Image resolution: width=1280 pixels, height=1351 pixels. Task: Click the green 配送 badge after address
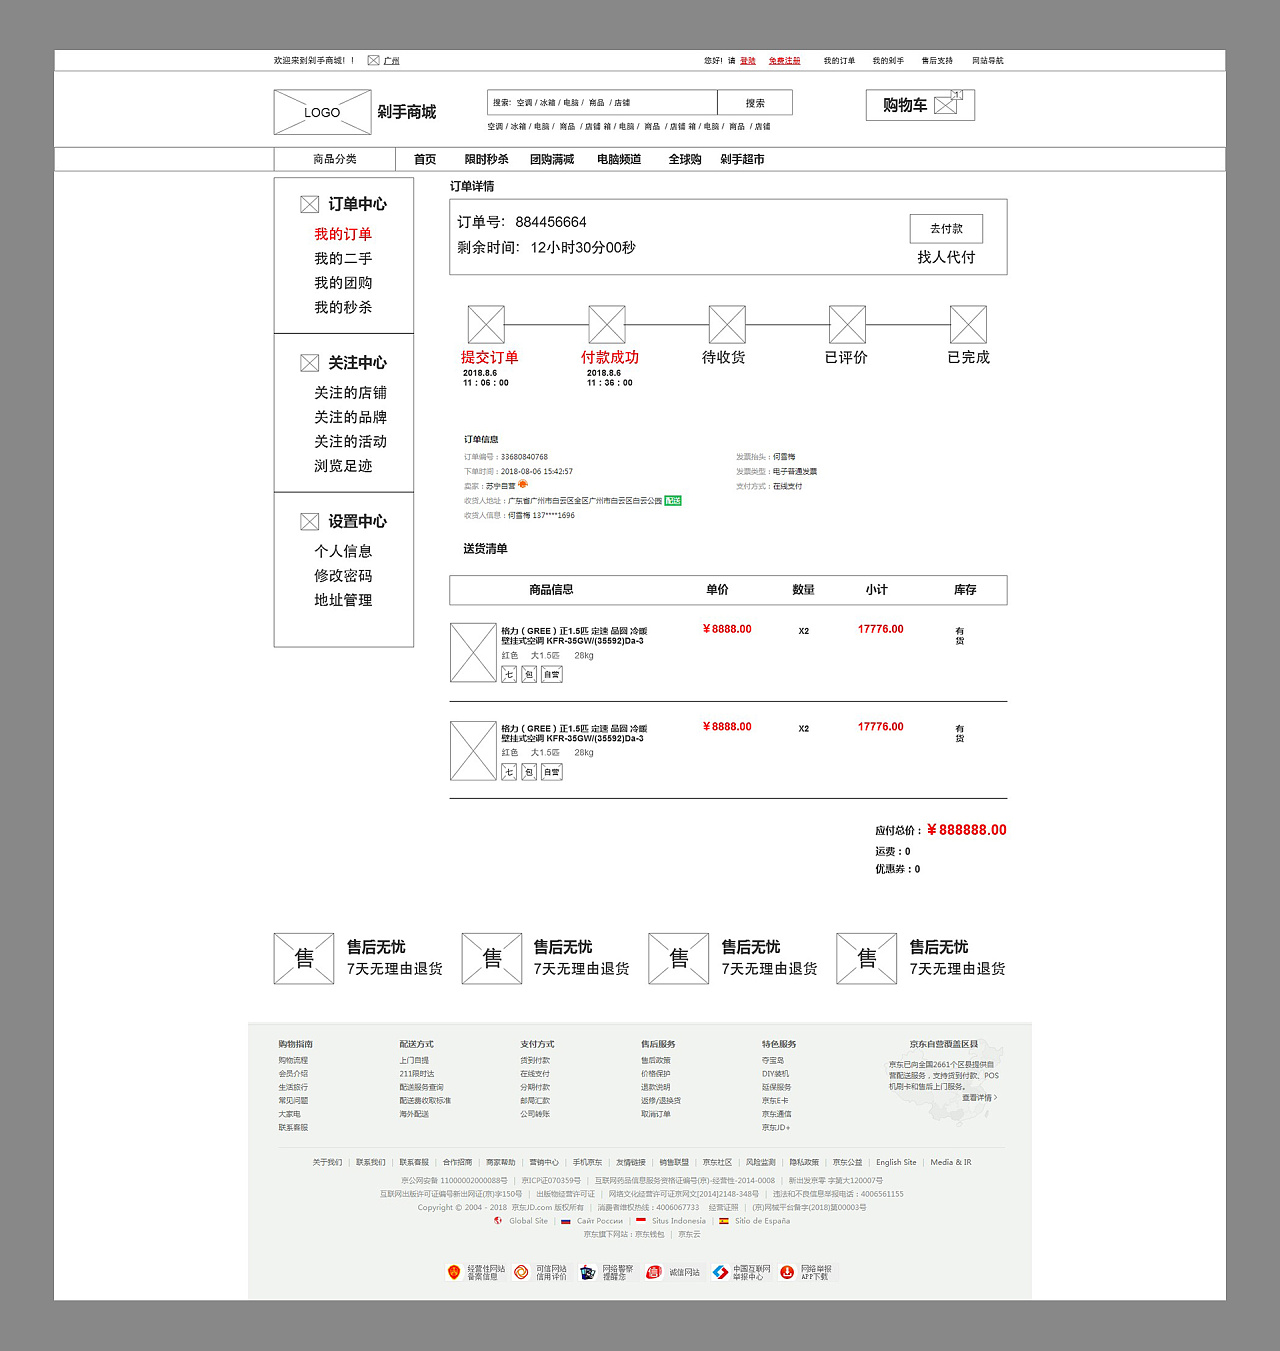(673, 501)
